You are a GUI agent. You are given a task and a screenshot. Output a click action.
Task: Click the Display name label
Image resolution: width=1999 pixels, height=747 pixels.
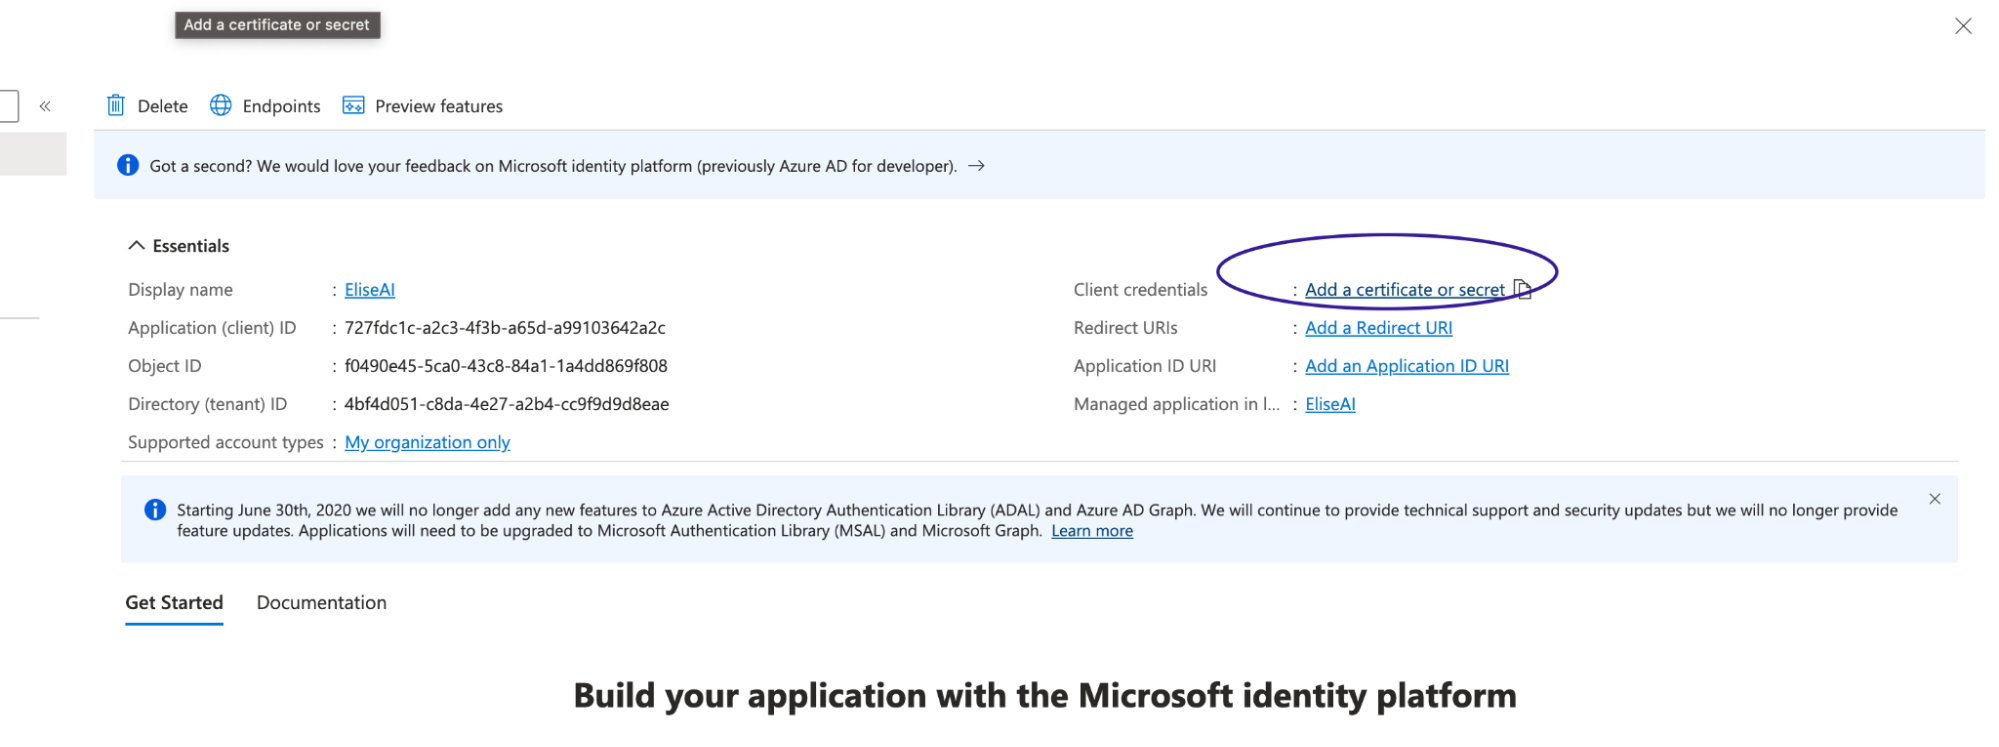click(x=180, y=290)
